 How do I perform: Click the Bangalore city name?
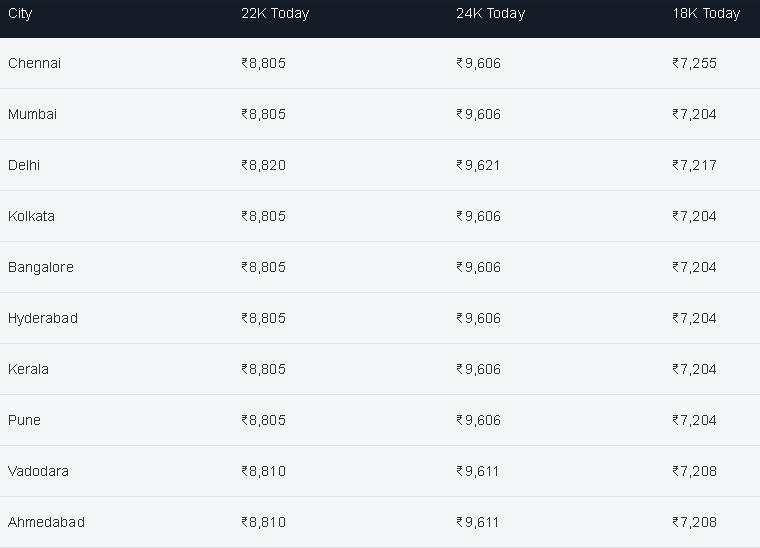point(41,267)
